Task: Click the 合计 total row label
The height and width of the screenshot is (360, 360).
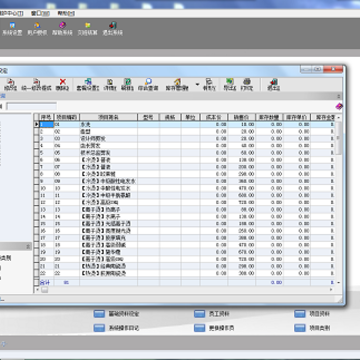Action: [x=45, y=282]
